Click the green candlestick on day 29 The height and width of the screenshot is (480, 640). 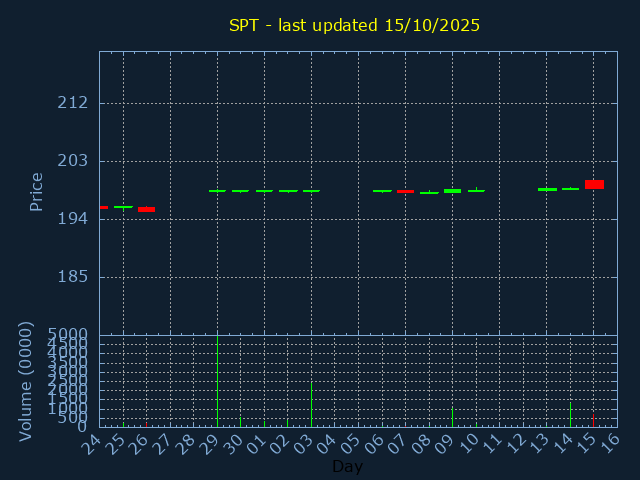click(x=217, y=191)
